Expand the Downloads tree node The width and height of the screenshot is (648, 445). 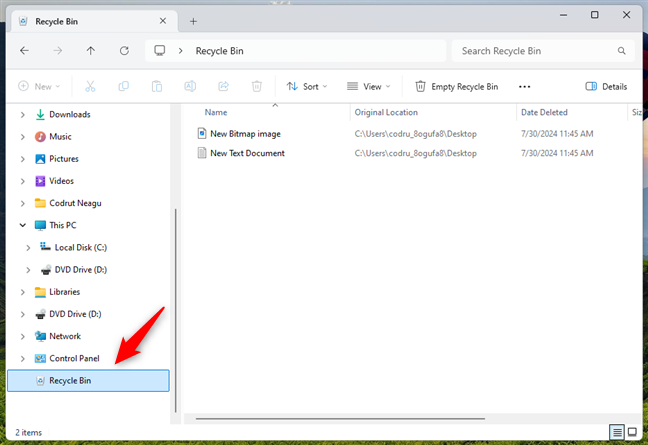click(23, 114)
